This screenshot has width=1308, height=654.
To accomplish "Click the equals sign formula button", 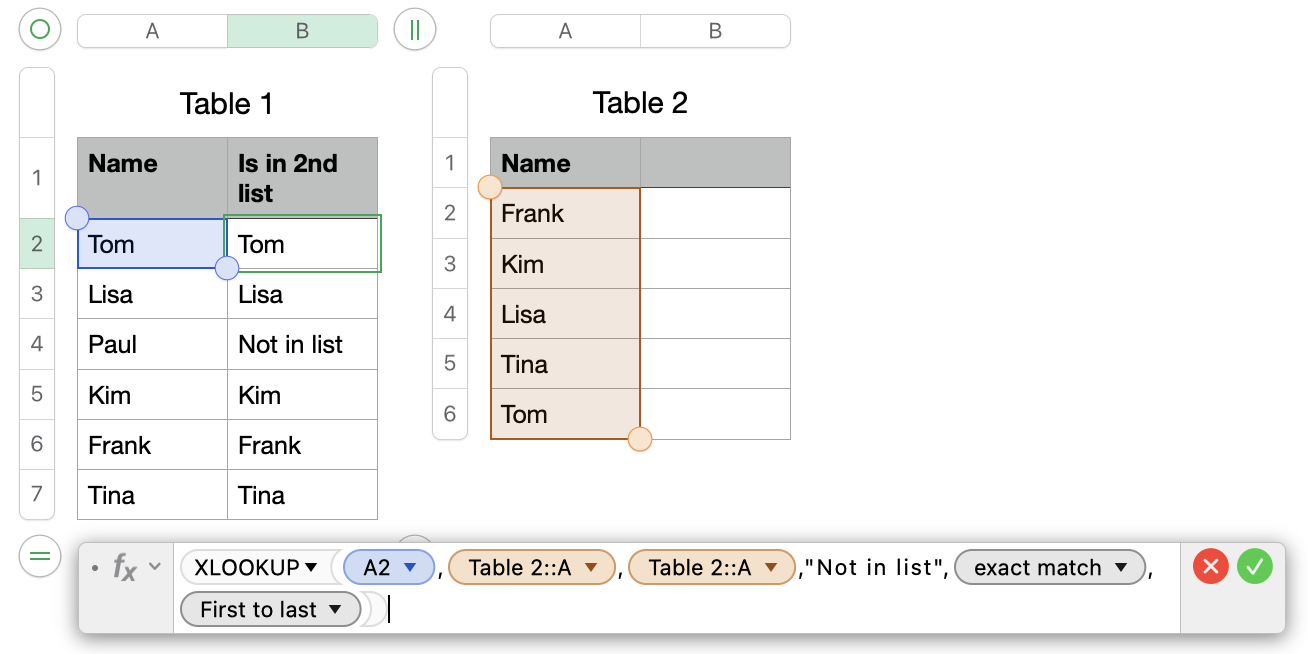I will (x=40, y=557).
